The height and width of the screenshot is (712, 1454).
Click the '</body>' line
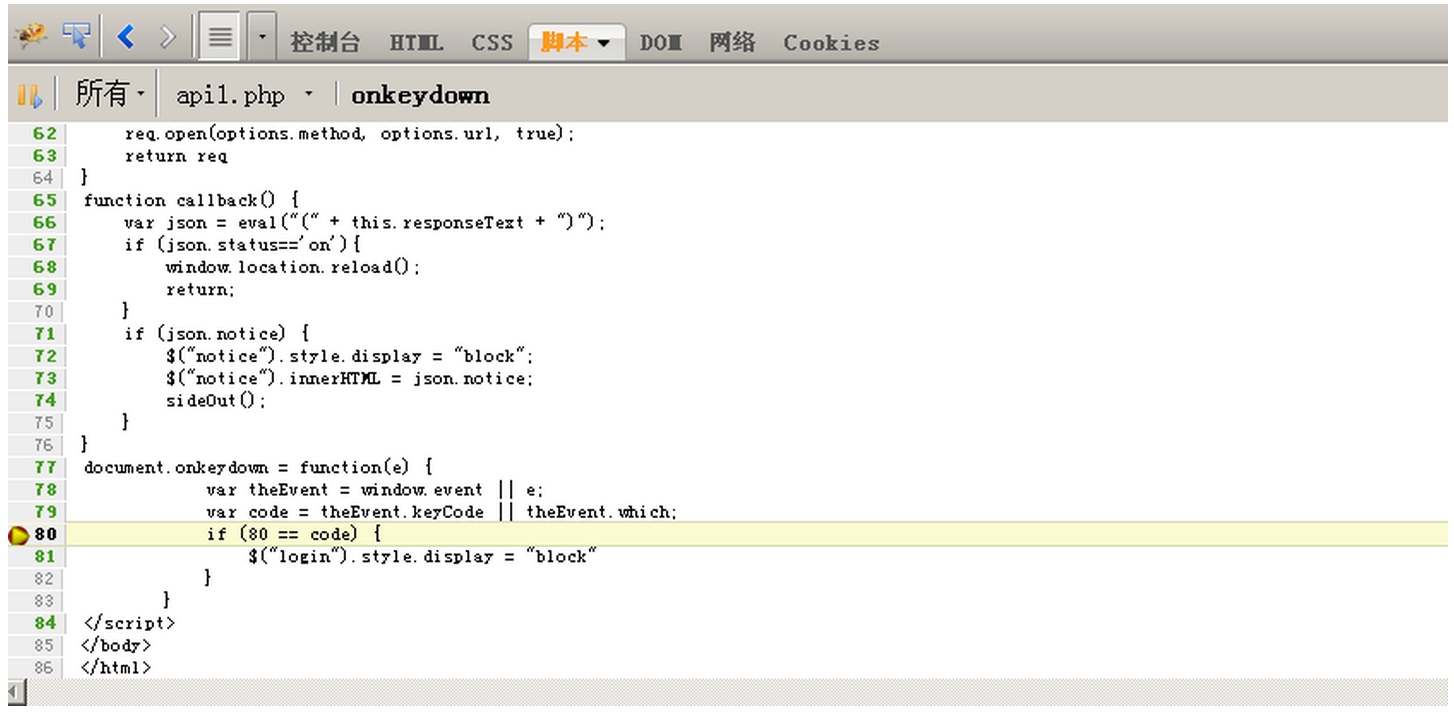tap(117, 645)
